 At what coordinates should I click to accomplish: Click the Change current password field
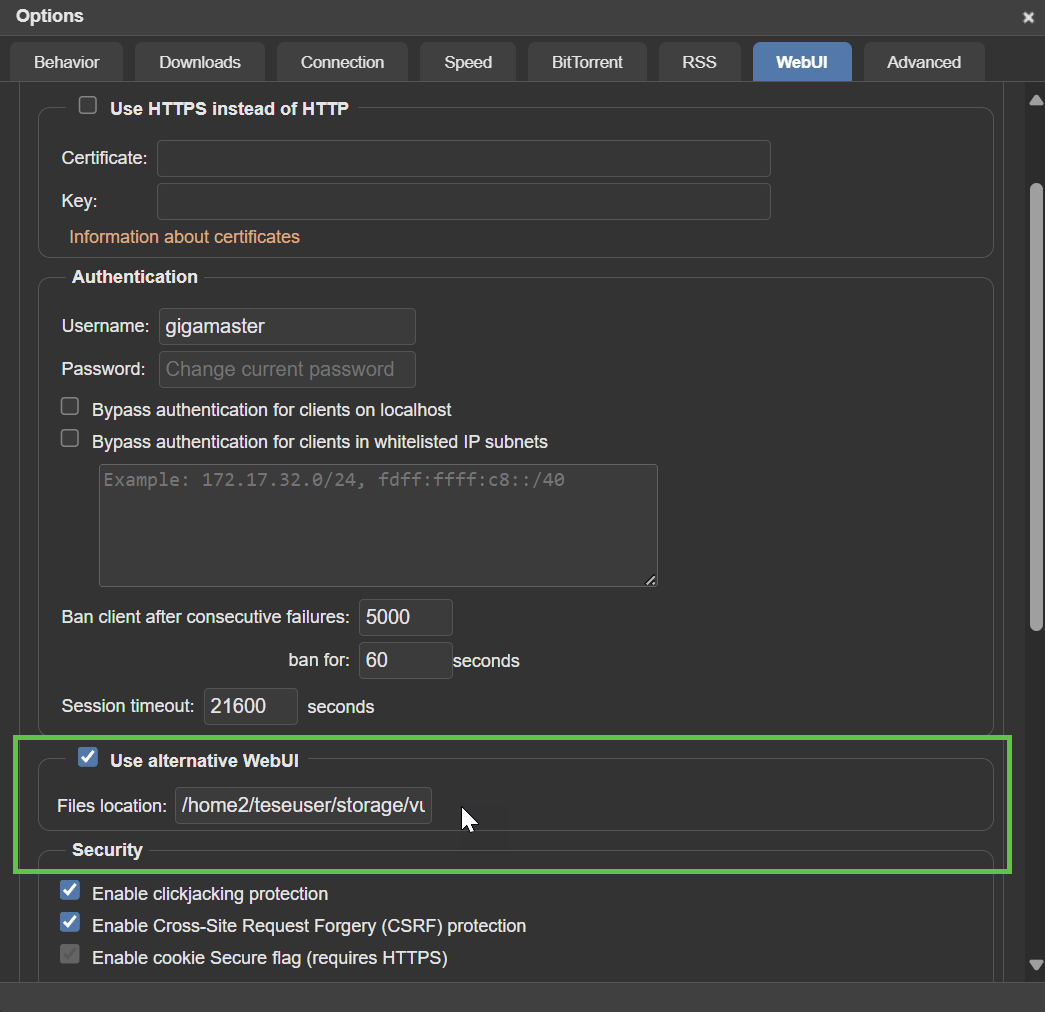(287, 369)
